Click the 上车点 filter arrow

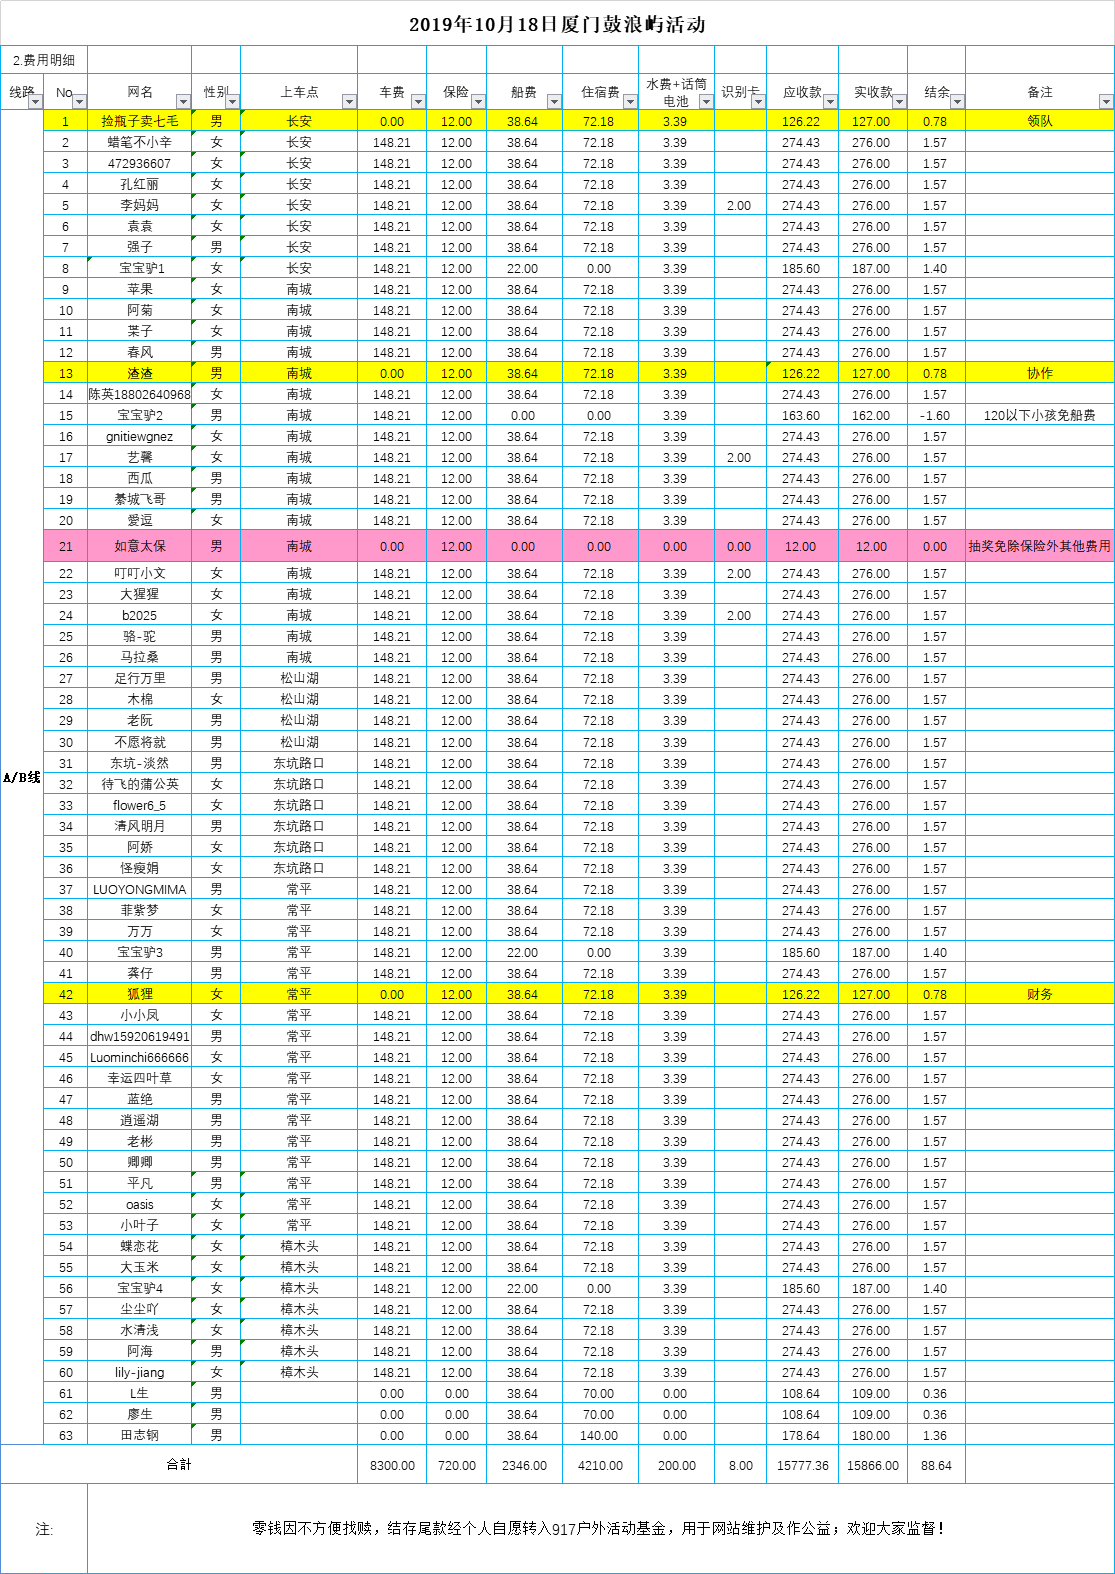point(349,102)
